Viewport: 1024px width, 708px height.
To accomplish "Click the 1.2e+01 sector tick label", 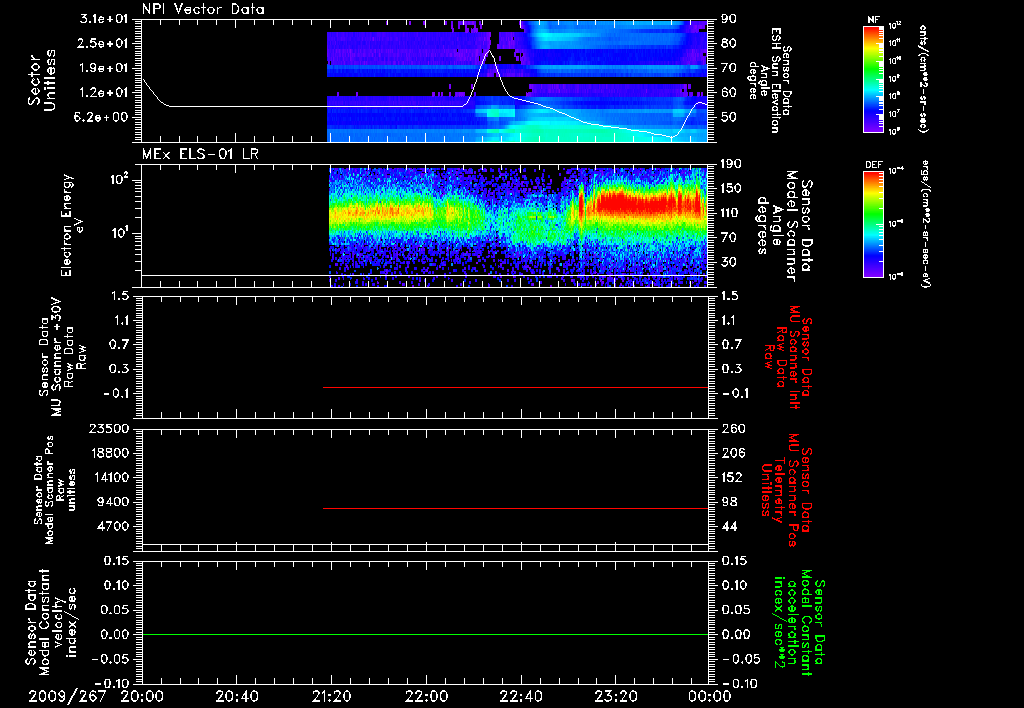I will point(104,93).
